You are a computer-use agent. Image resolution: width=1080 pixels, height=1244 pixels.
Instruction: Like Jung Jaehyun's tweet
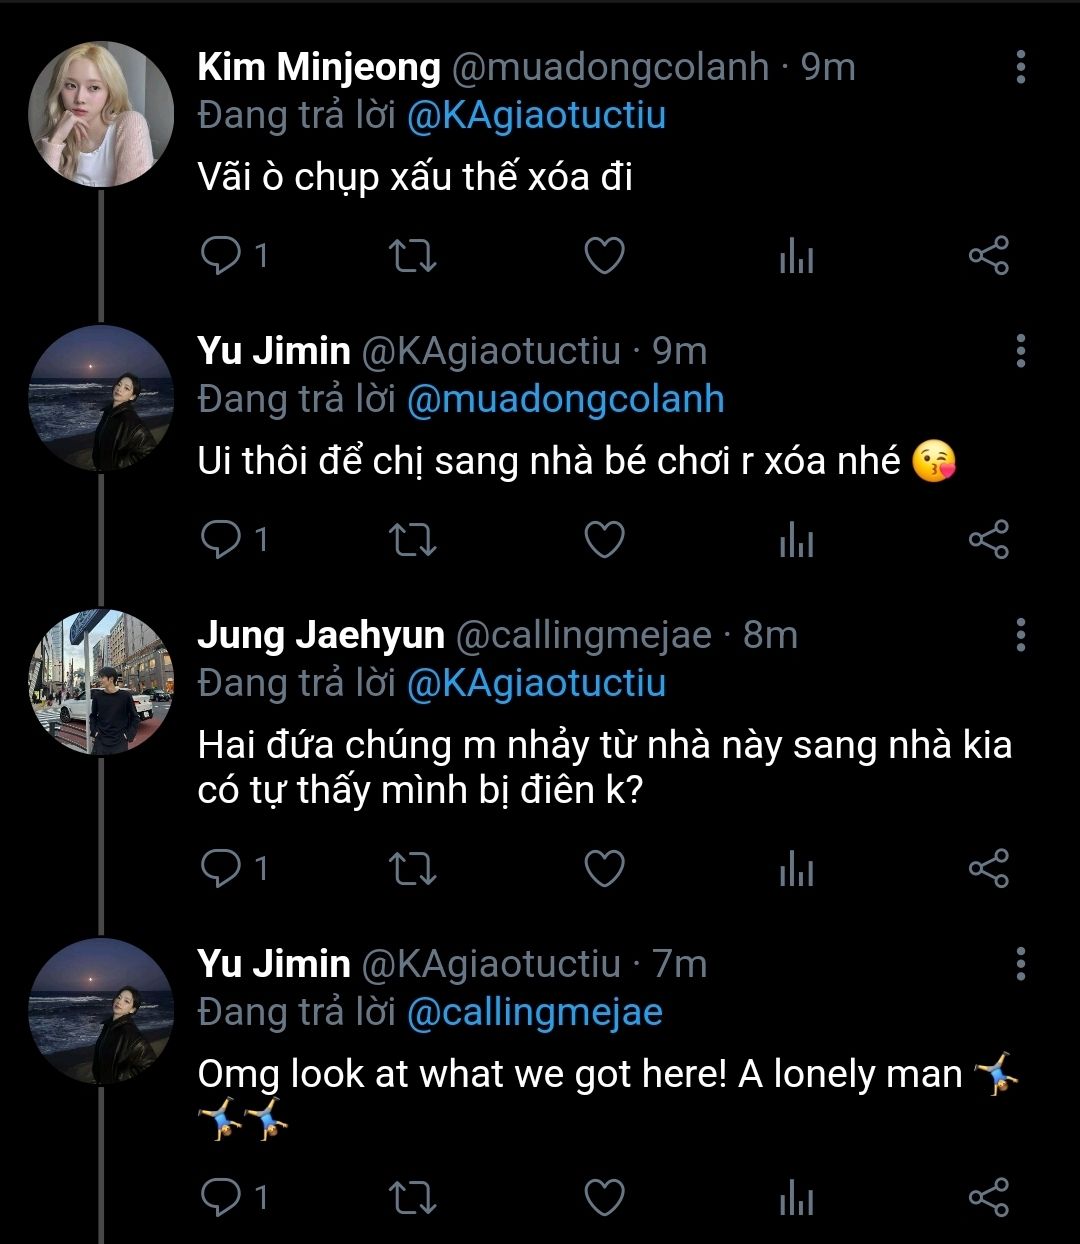[604, 868]
